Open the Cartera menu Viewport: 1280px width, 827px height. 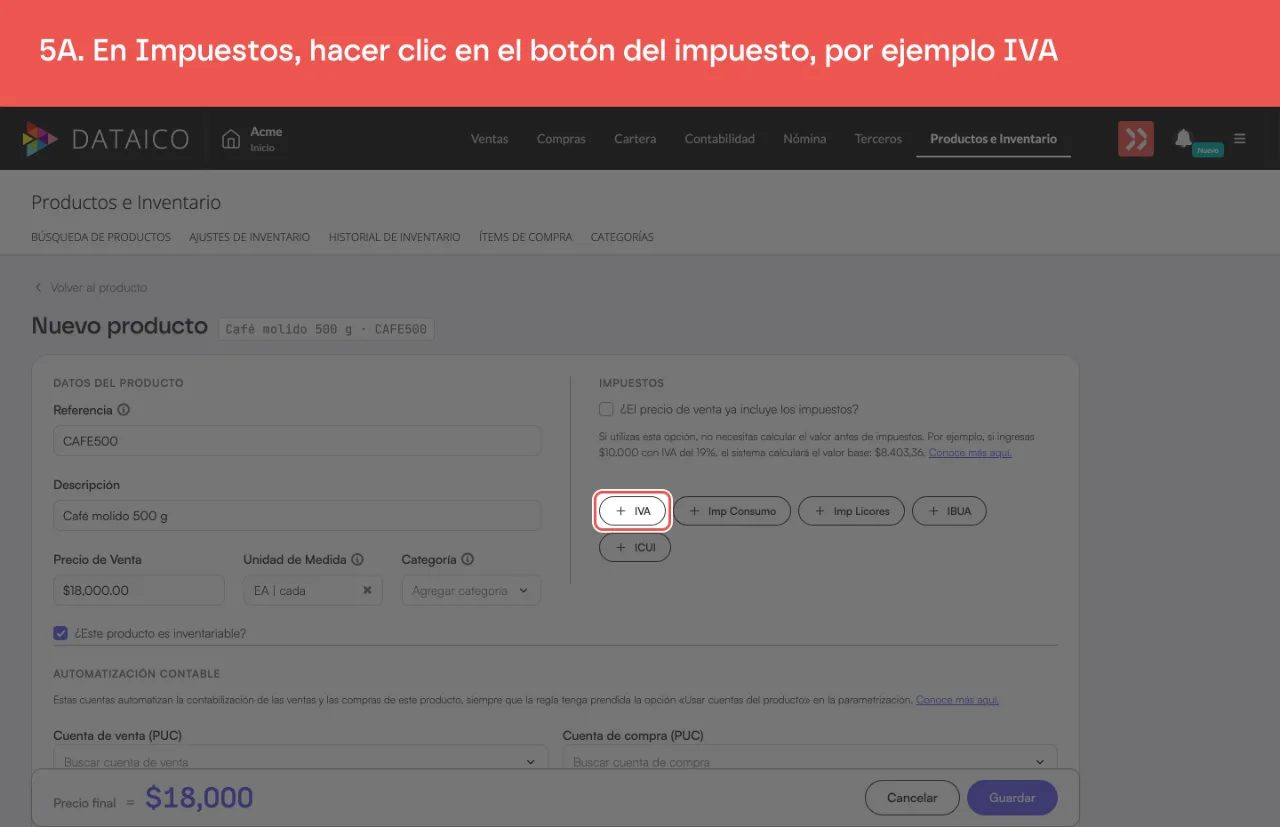point(635,139)
